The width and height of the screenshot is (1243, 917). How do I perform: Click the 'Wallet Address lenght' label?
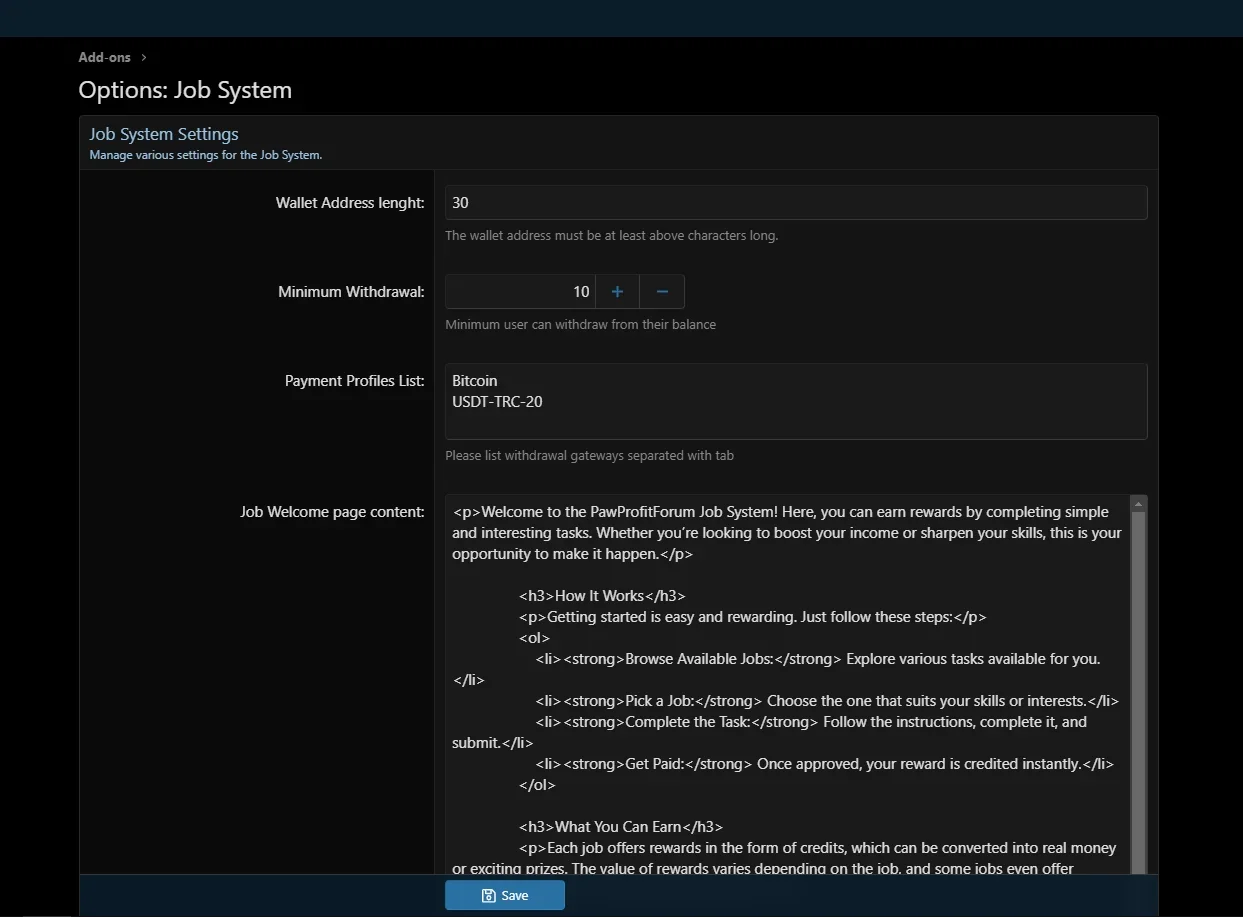pos(350,203)
